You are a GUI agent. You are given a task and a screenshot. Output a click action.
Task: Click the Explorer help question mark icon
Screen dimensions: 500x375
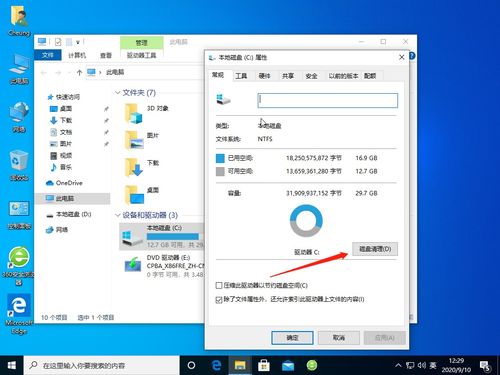click(412, 56)
